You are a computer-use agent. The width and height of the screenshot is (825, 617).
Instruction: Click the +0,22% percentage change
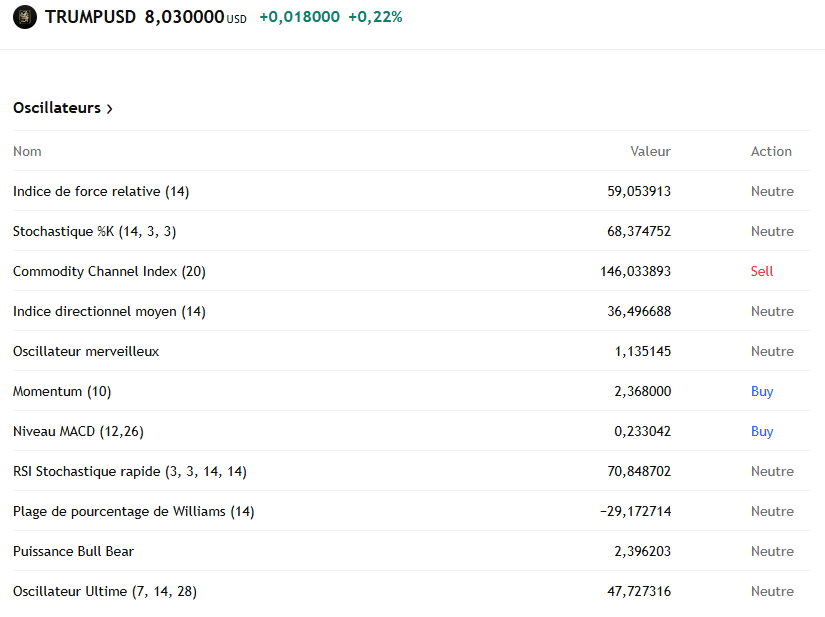pos(376,17)
